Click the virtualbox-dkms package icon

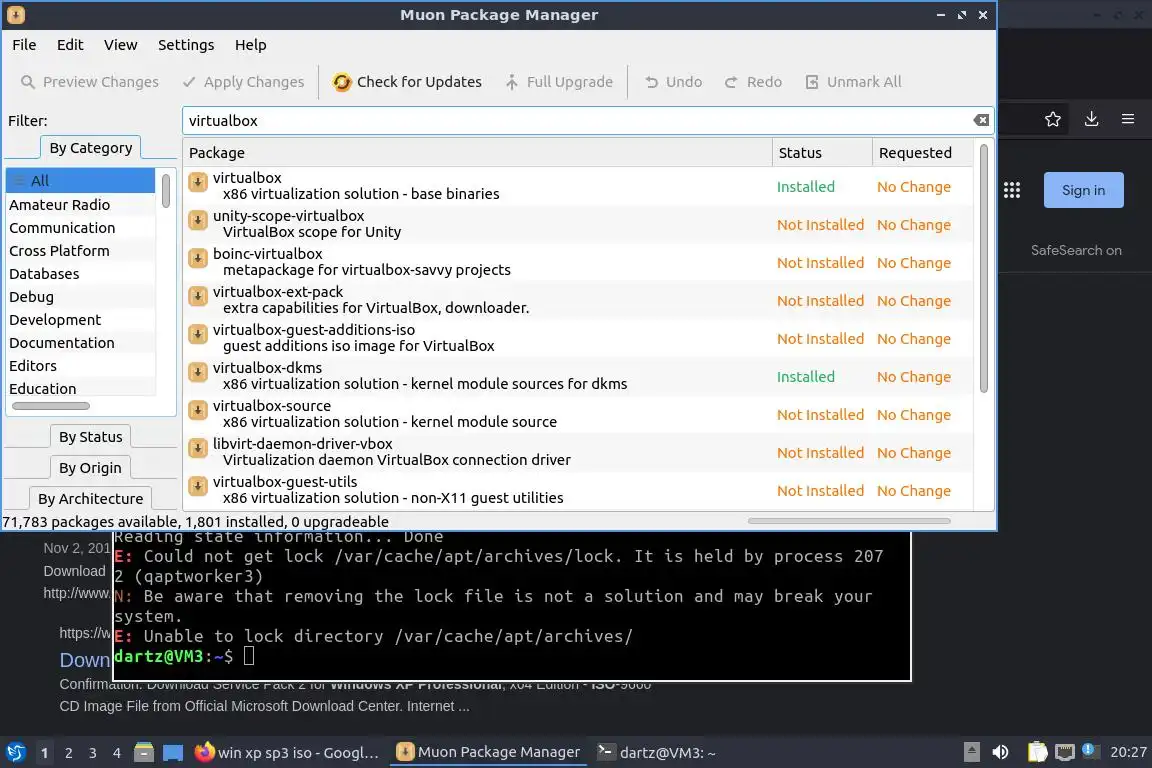tap(198, 373)
